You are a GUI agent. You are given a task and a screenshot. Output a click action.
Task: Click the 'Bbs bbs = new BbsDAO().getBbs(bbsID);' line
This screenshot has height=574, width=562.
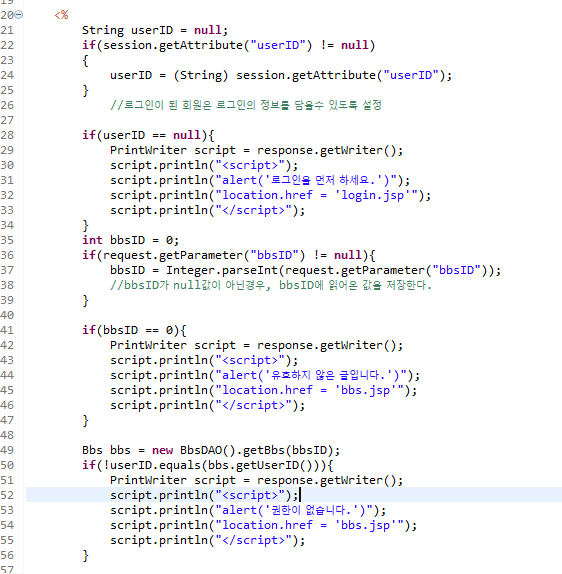[x=211, y=450]
